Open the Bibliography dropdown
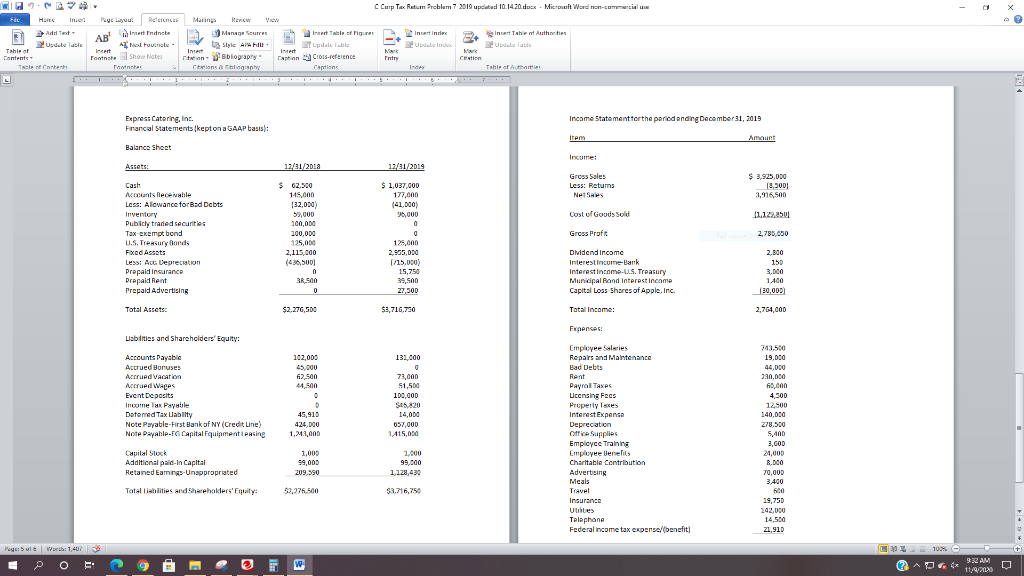The image size is (1024, 576). tap(237, 56)
